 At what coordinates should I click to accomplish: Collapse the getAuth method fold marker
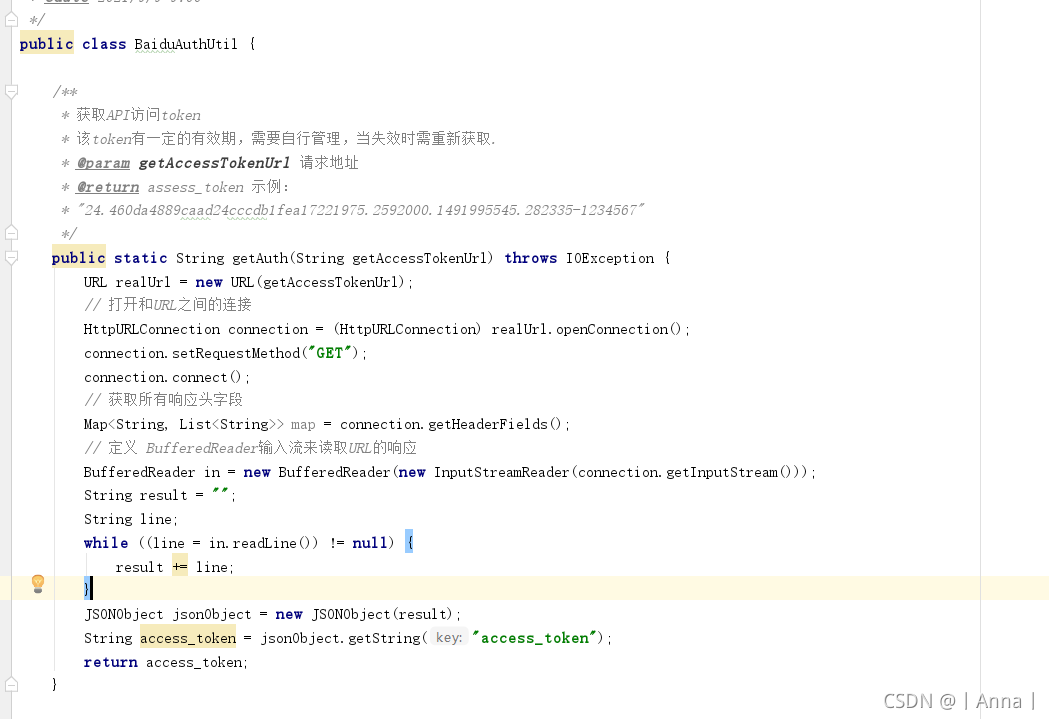click(11, 258)
